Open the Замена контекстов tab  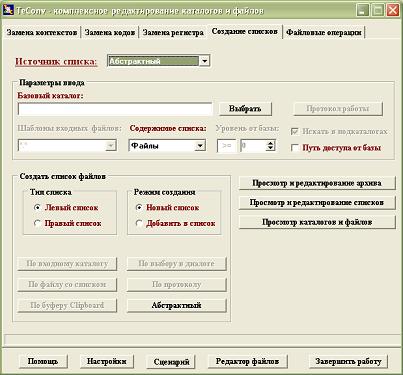(42, 33)
